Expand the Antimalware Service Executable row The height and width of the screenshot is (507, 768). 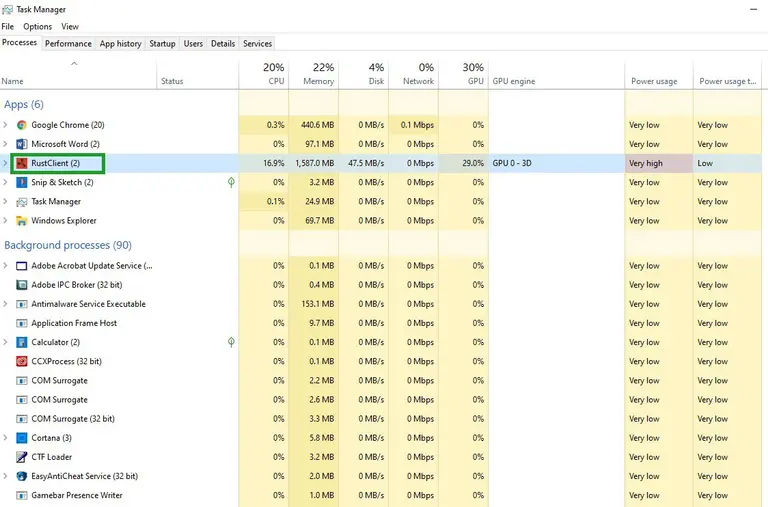click(5, 304)
